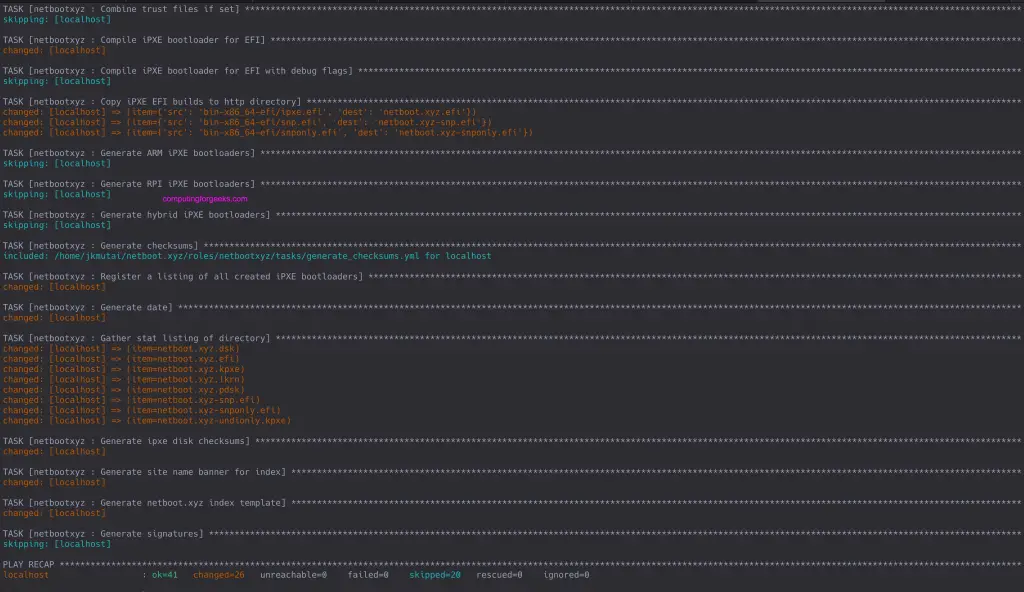Click 'skipping: [localhost]' under Generate signatures task
The image size is (1024, 592).
pos(57,544)
